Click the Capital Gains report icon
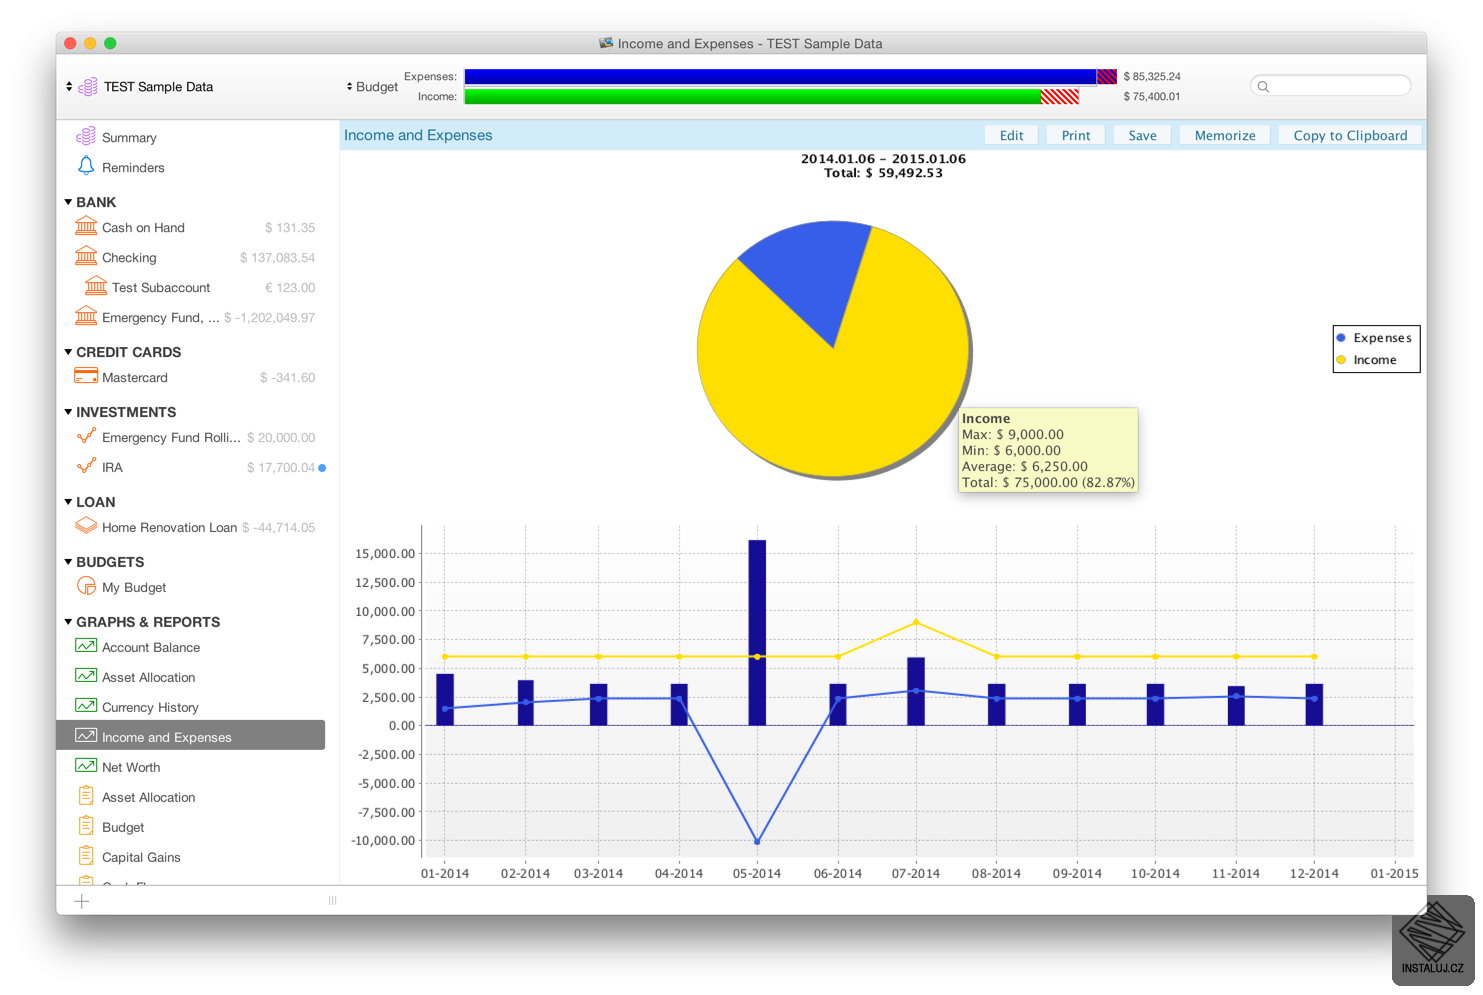Image resolution: width=1483 pixels, height=995 pixels. click(86, 856)
